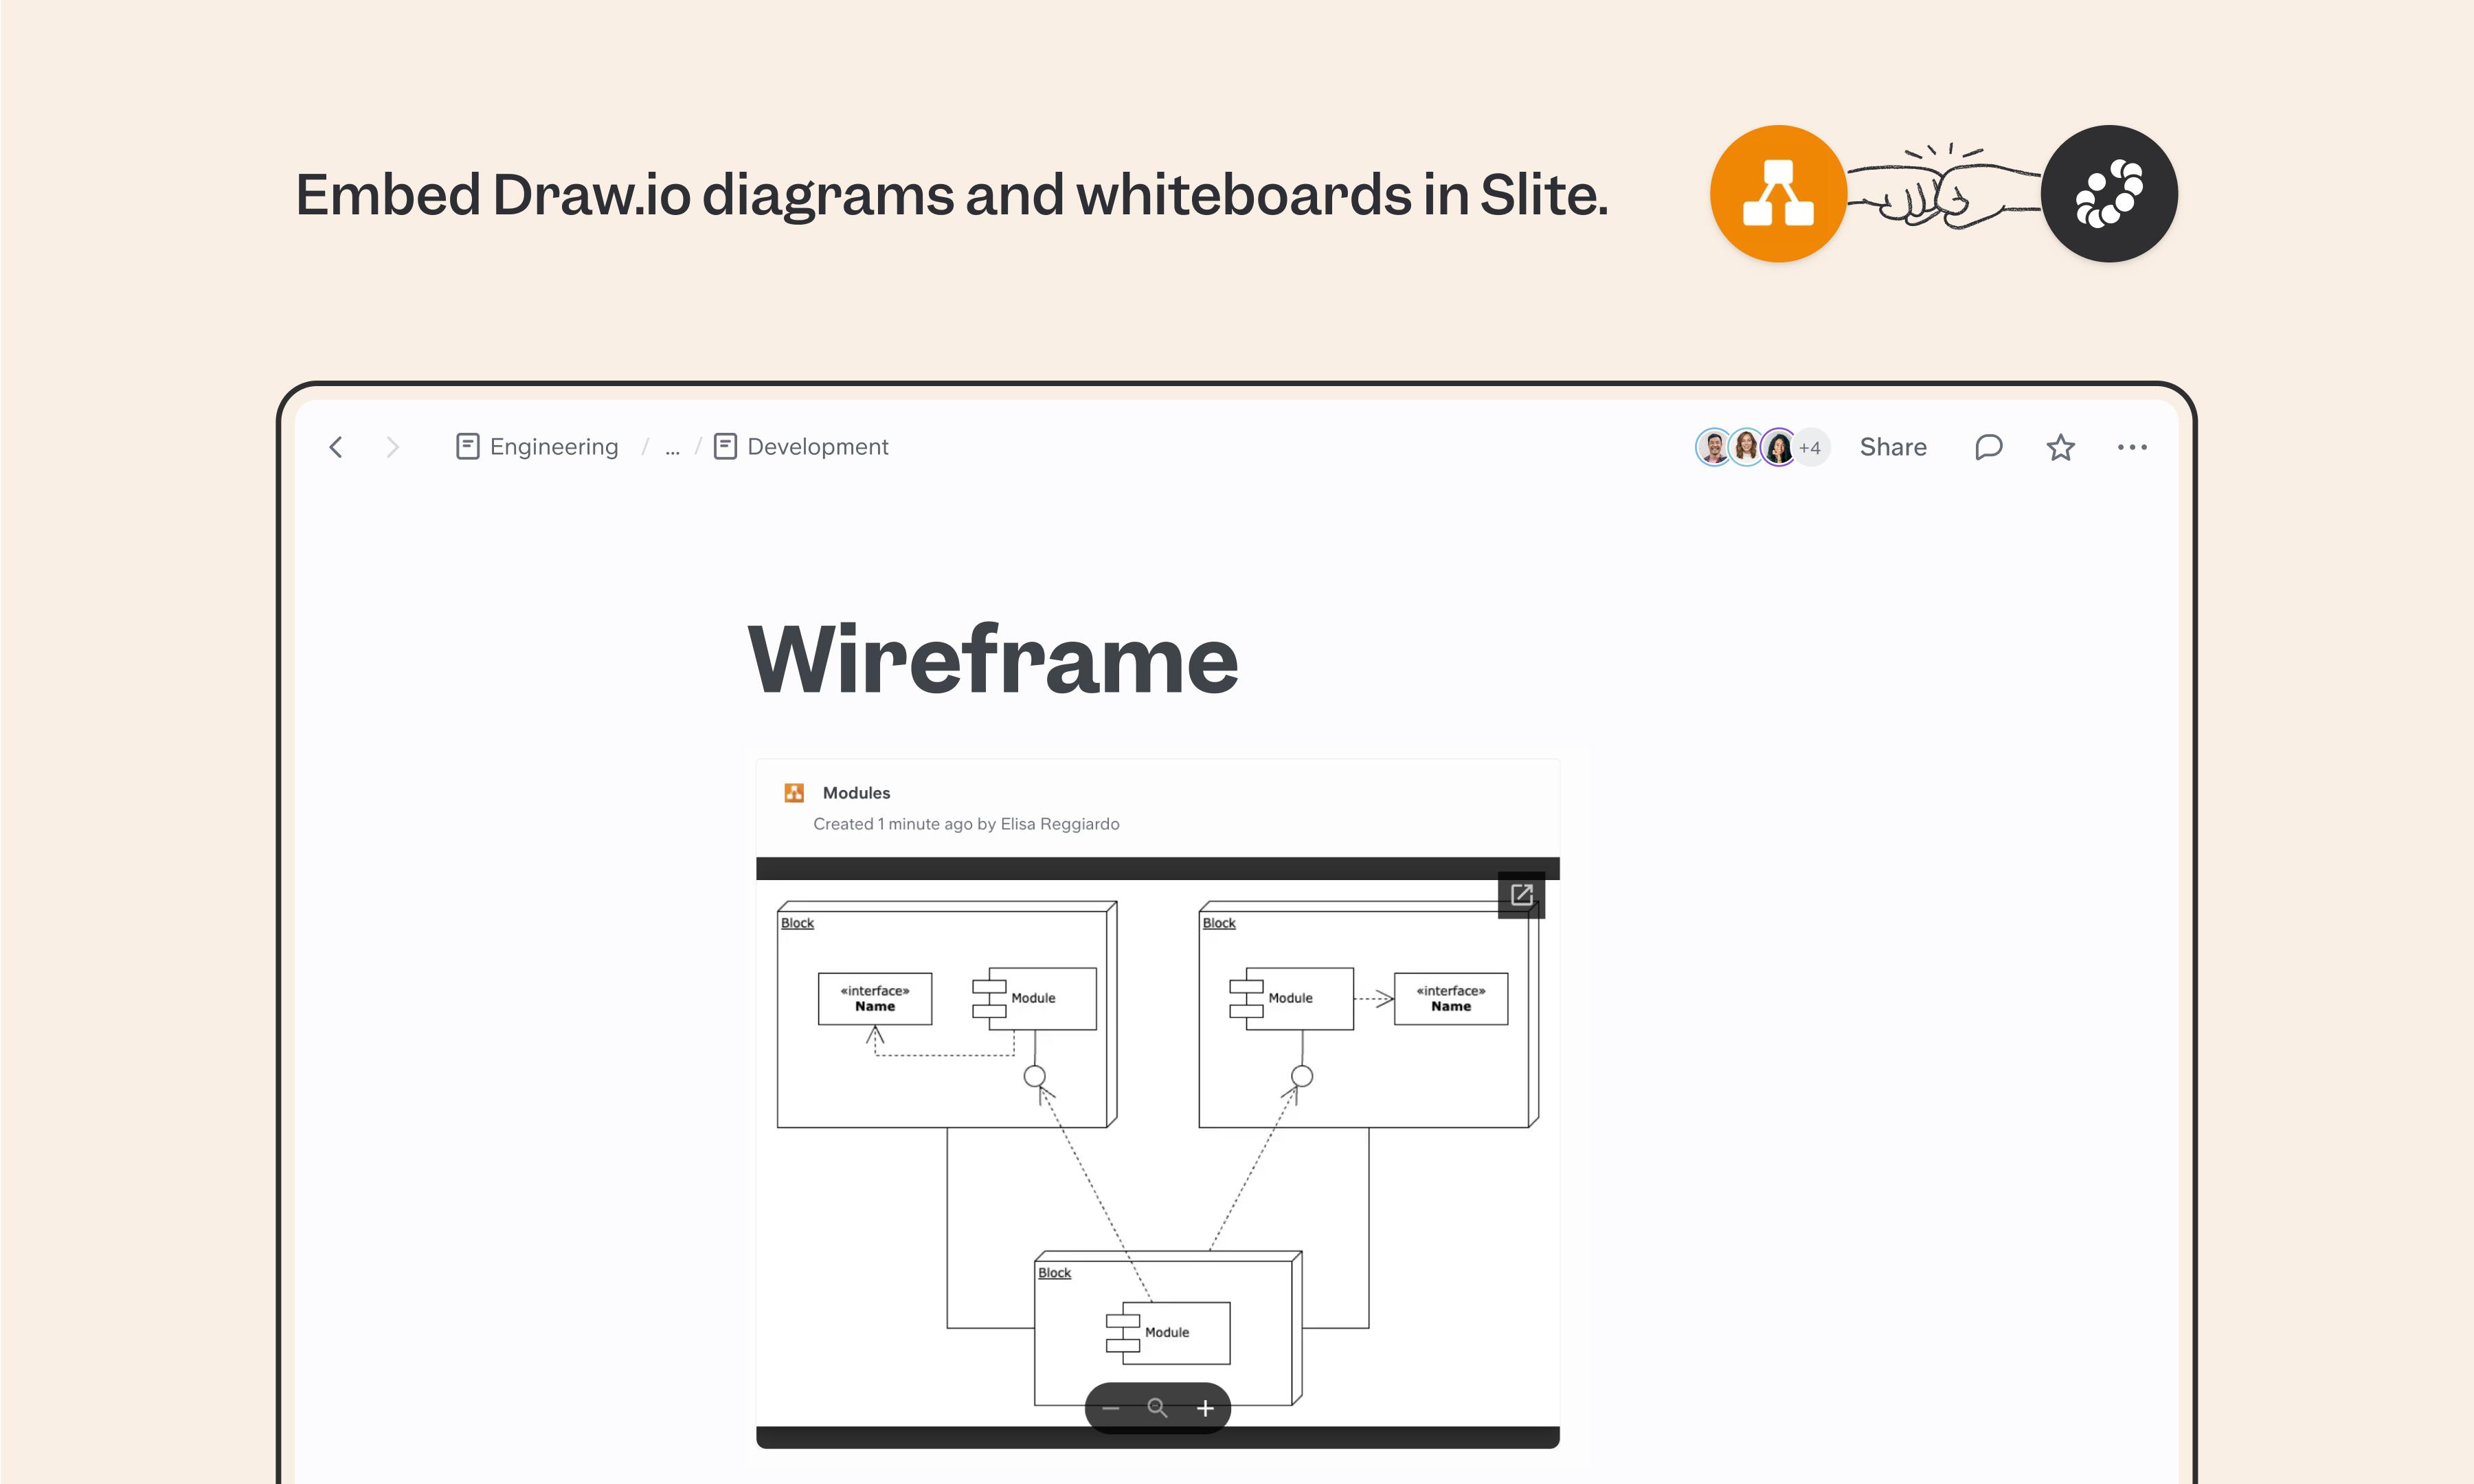Open the Development breadcrumb
2474x1484 pixels.
pyautogui.click(x=817, y=447)
